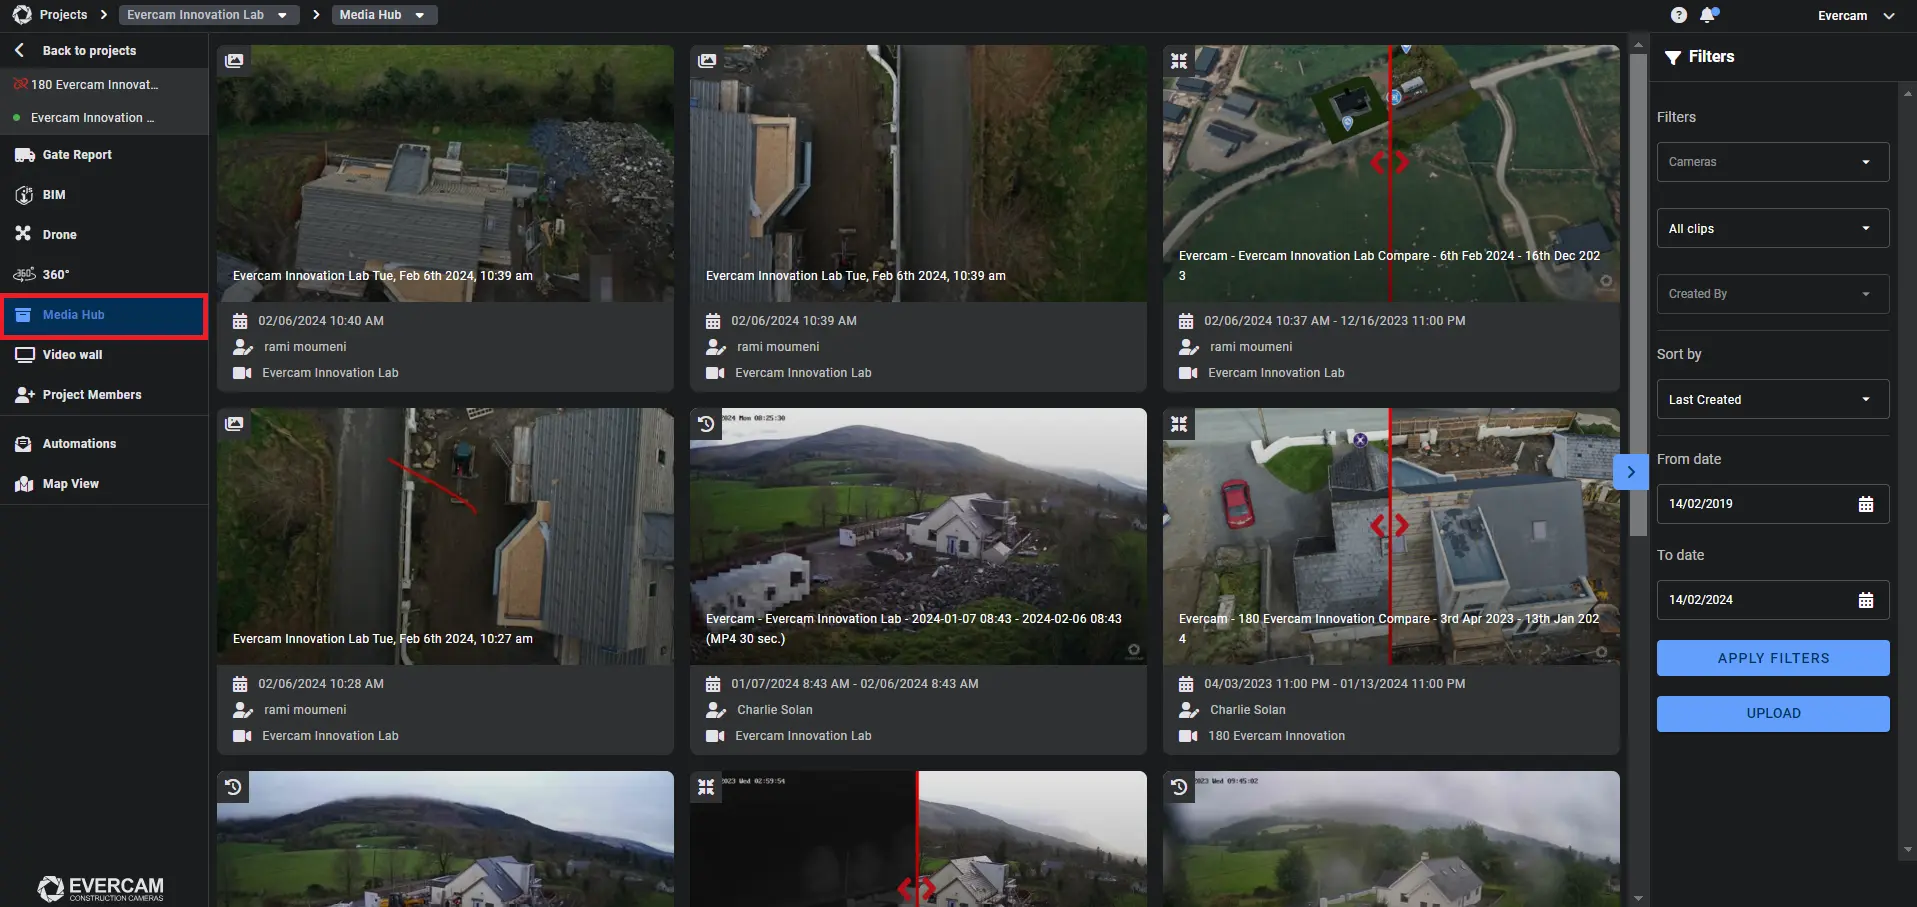Open the All clips type dropdown
Image resolution: width=1917 pixels, height=907 pixels.
click(1772, 229)
